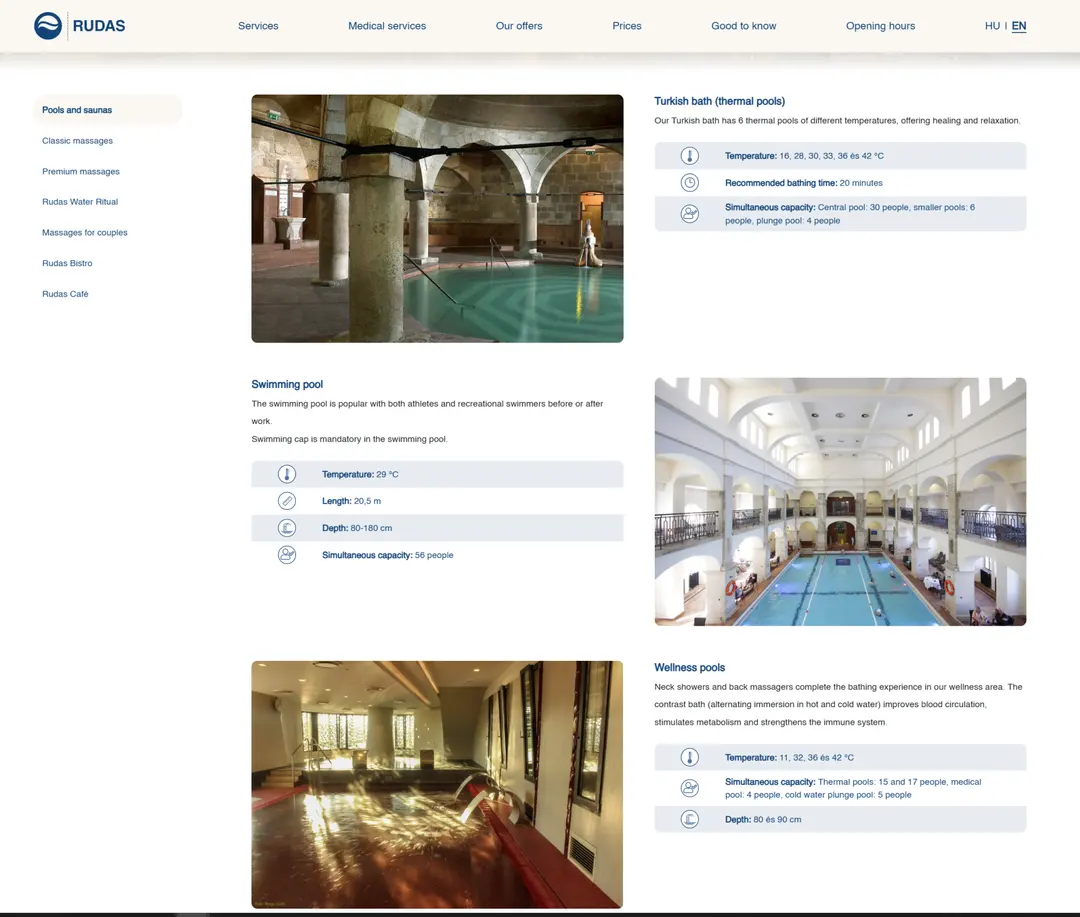Image resolution: width=1080 pixels, height=917 pixels.
Task: Open the Opening hours menu item
Action: (x=880, y=26)
